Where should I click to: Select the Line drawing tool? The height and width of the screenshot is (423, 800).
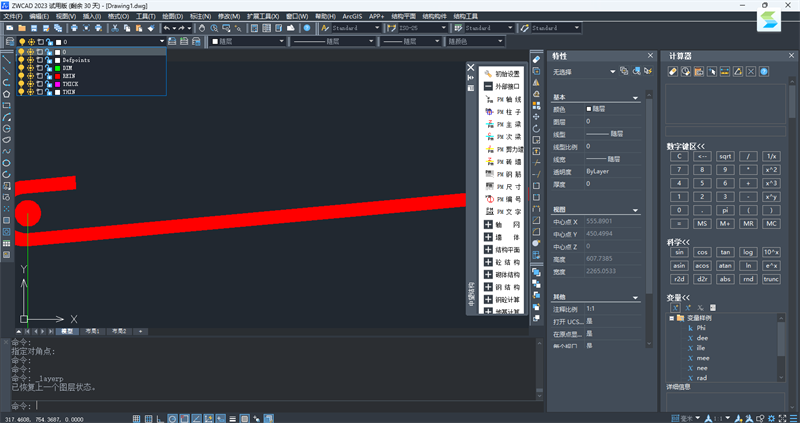(x=7, y=59)
